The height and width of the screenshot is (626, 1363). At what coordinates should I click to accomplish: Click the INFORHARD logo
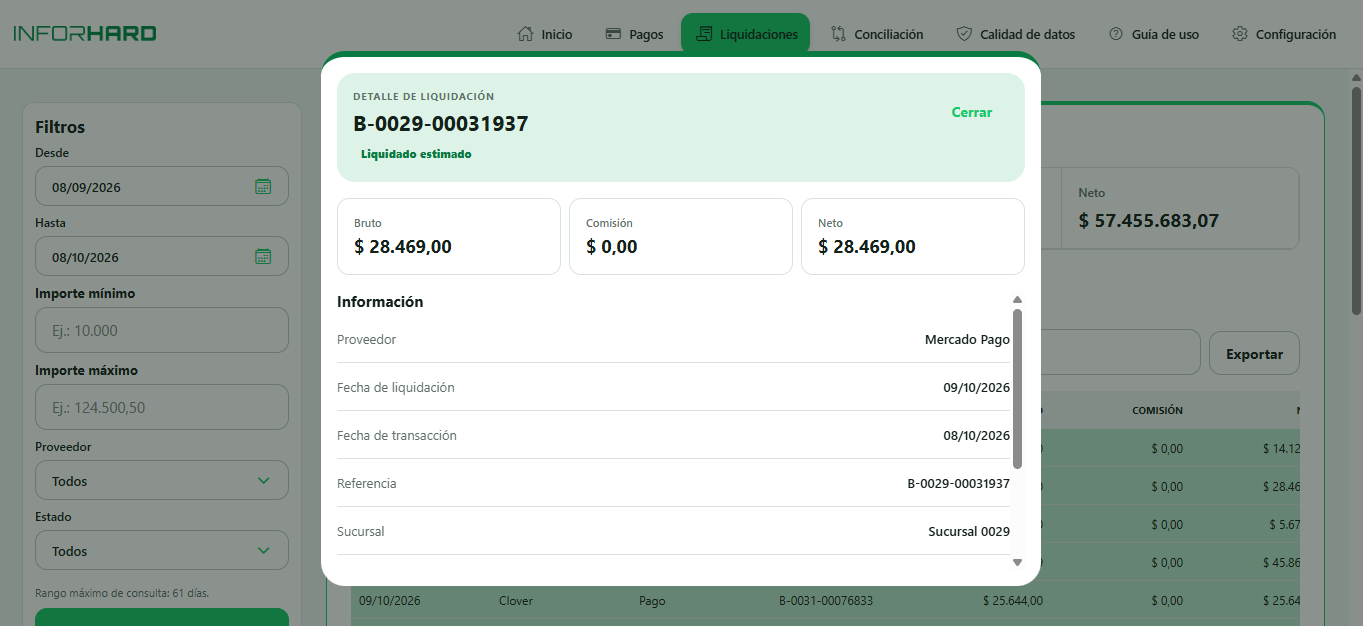tap(85, 33)
